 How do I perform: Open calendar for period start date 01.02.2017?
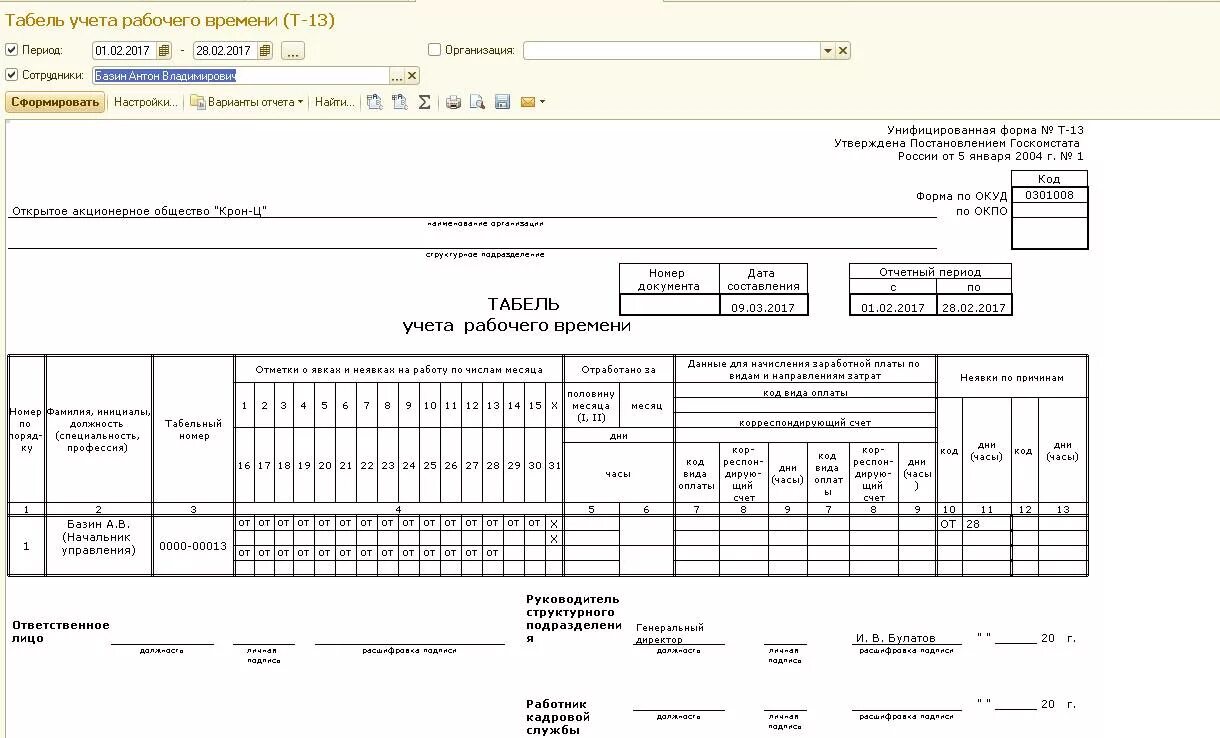pyautogui.click(x=164, y=50)
